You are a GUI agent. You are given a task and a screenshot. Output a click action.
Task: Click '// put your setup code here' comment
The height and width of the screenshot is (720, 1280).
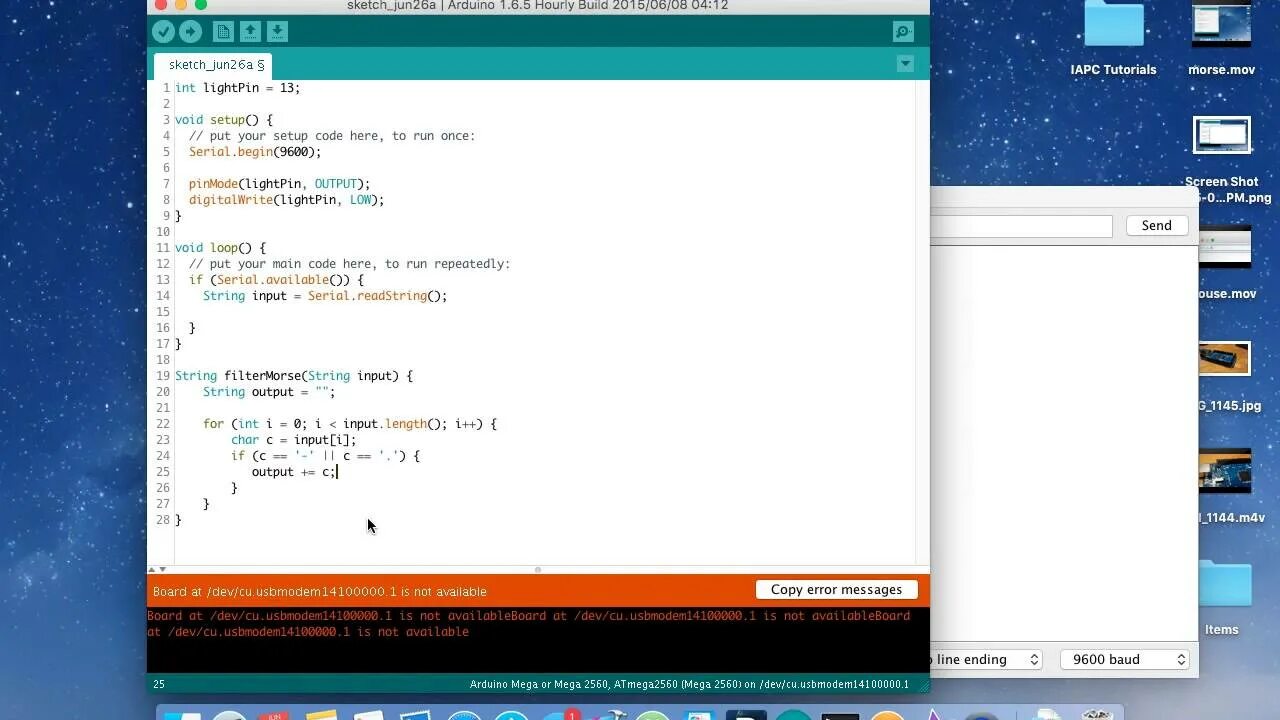332,136
